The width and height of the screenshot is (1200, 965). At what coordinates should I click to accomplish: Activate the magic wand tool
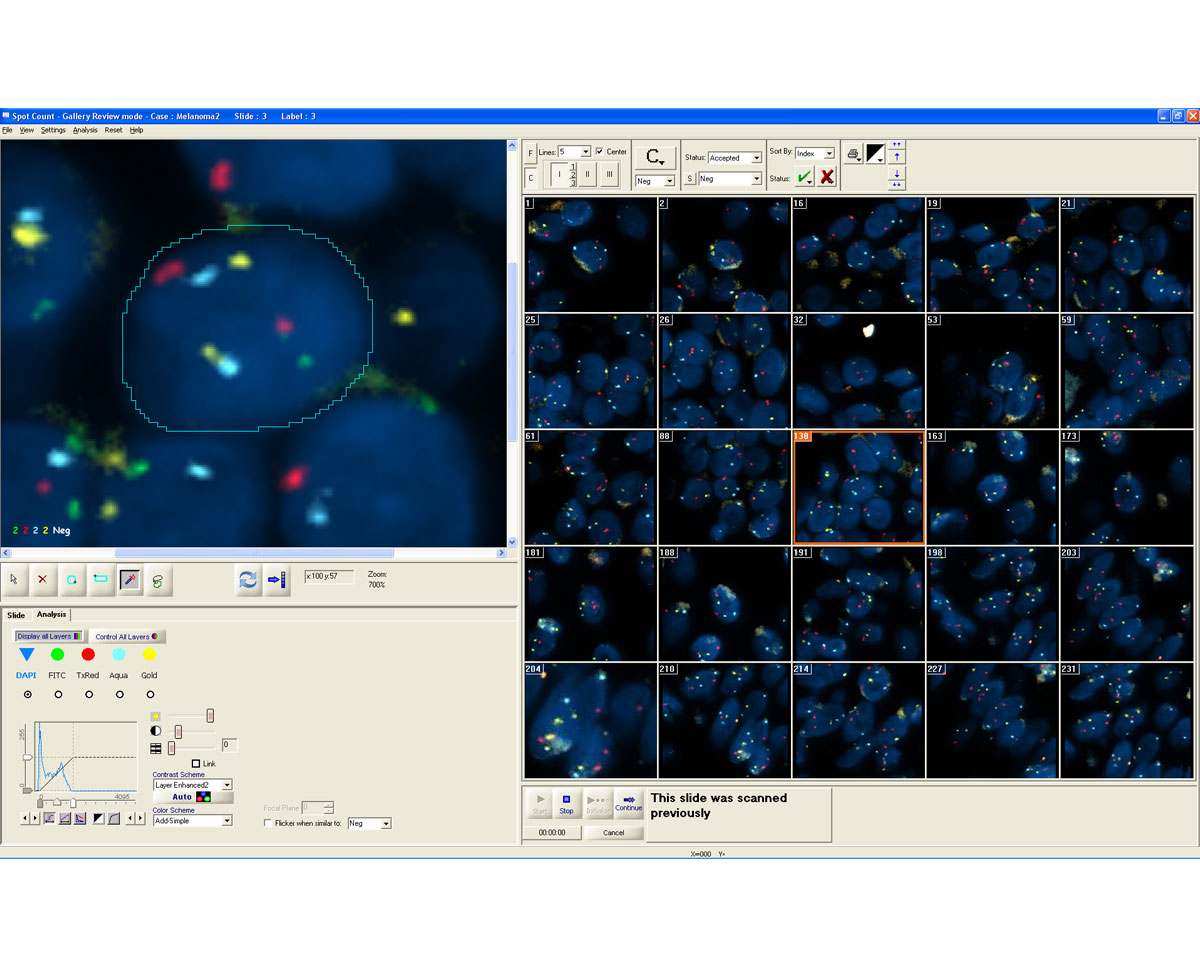[130, 579]
